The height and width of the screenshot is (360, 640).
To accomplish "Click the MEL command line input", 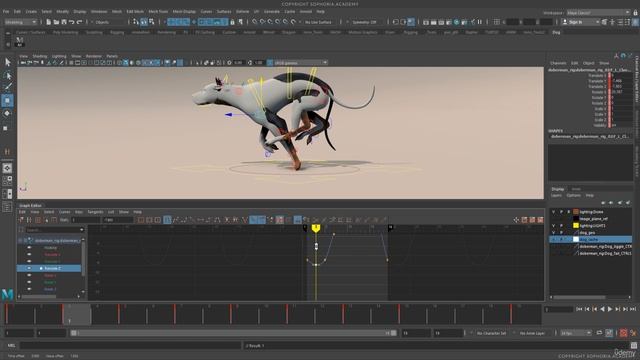I will pos(130,345).
